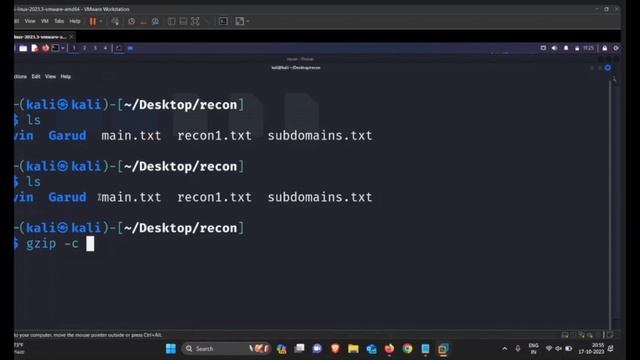The height and width of the screenshot is (360, 640).
Task: Launch terminal emulator from Kali panel
Action: pyautogui.click(x=56, y=48)
